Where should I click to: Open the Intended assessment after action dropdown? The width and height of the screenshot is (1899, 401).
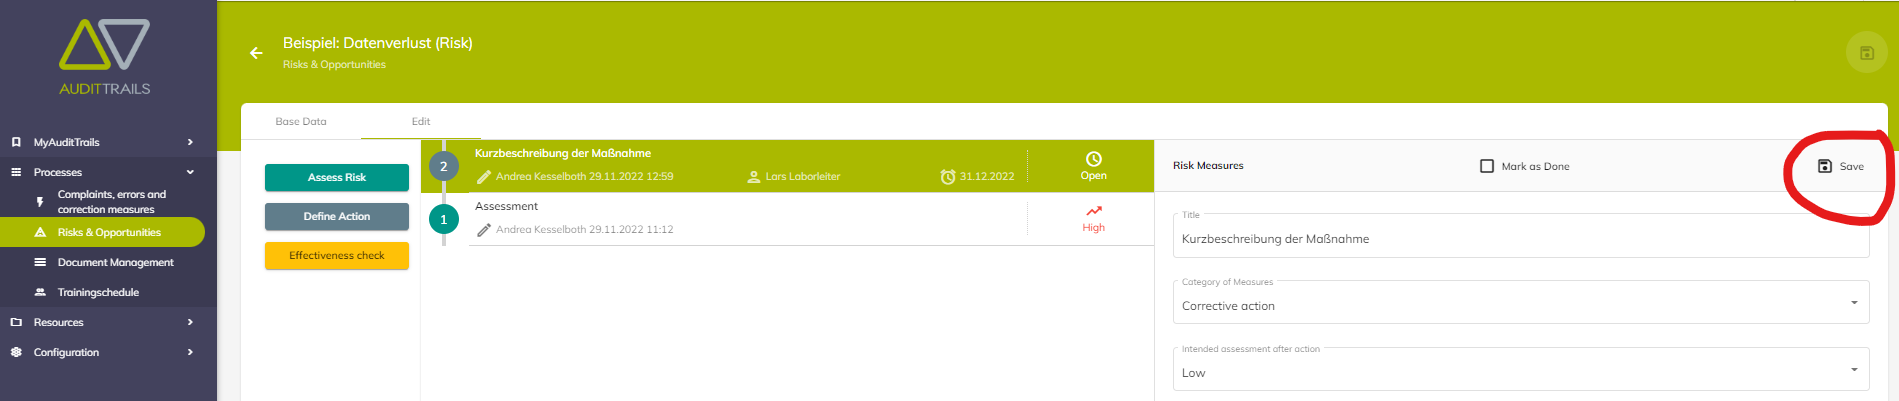[x=1521, y=369]
